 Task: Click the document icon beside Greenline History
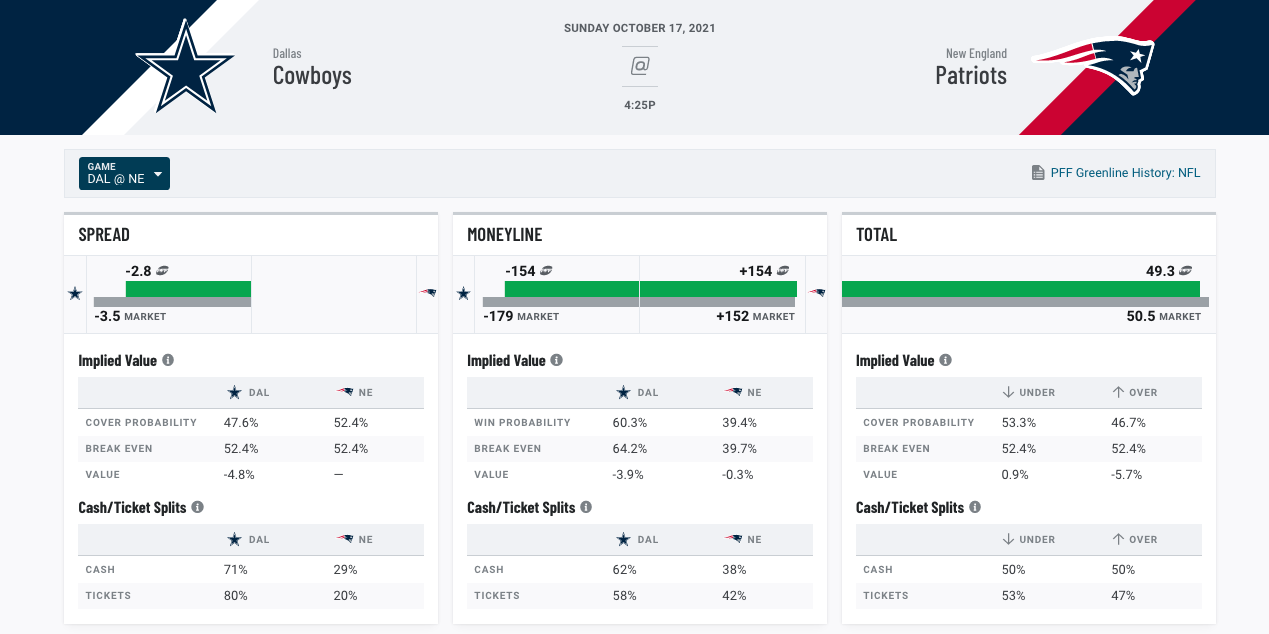pos(1038,173)
